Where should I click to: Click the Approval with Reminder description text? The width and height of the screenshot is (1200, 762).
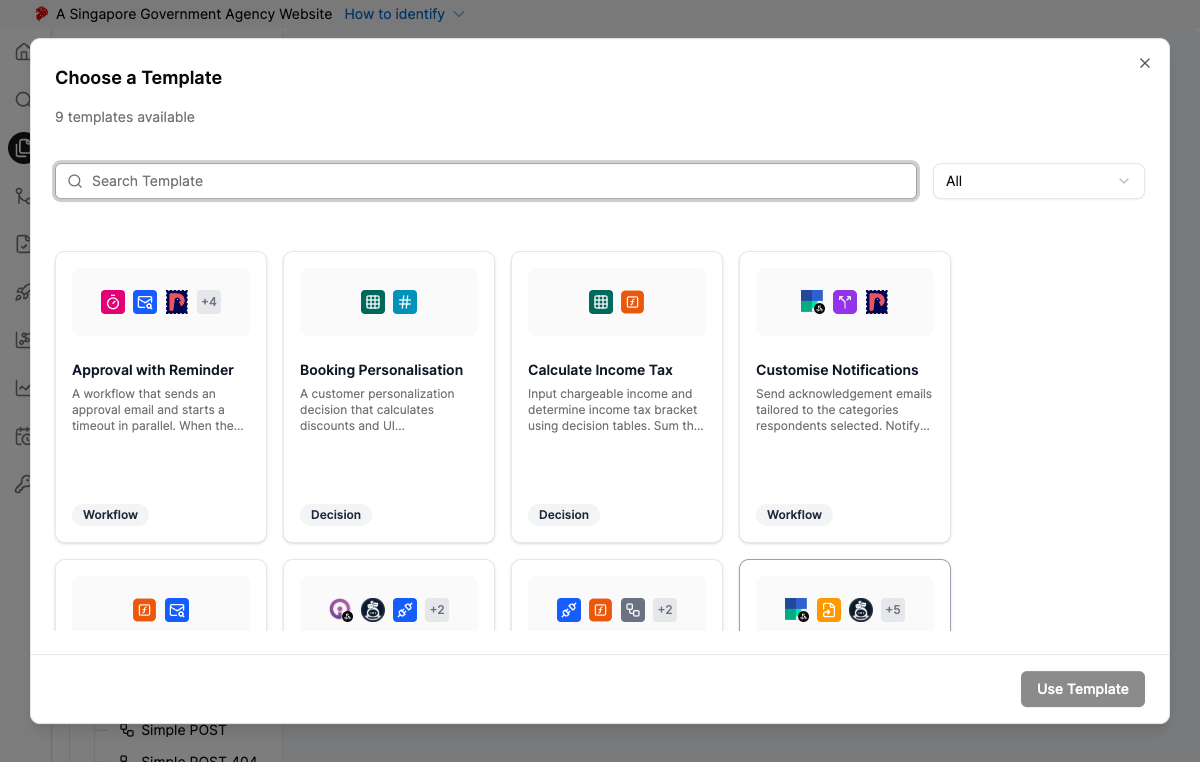tap(158, 410)
